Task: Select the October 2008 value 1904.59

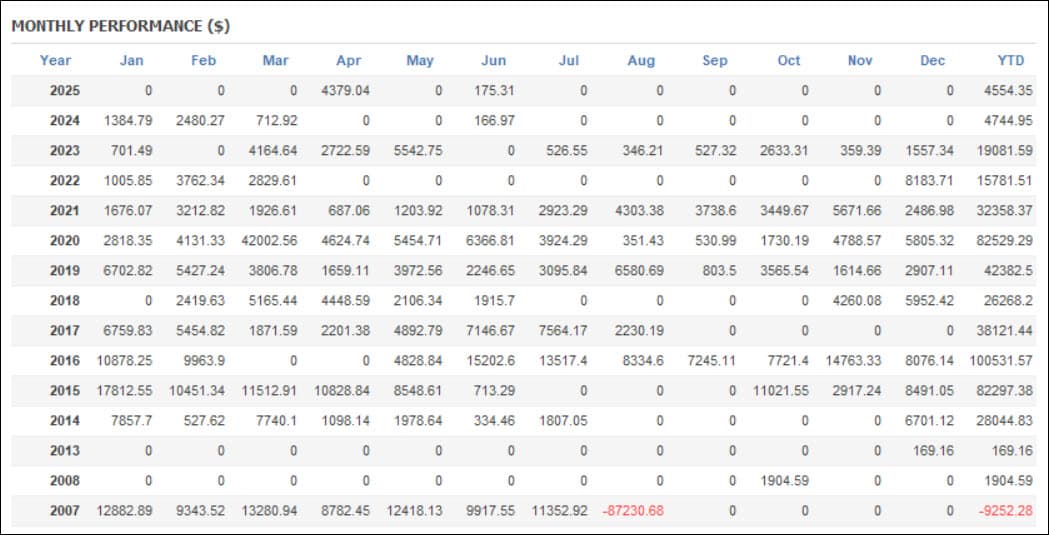Action: 784,481
